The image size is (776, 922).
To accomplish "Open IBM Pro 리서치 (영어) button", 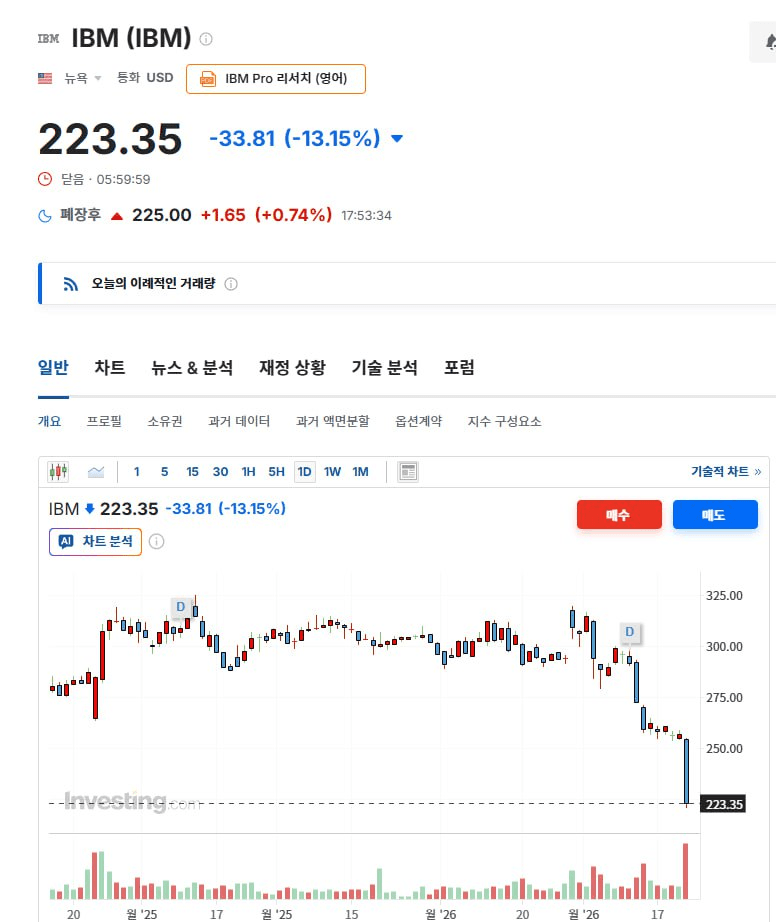I will 276,79.
